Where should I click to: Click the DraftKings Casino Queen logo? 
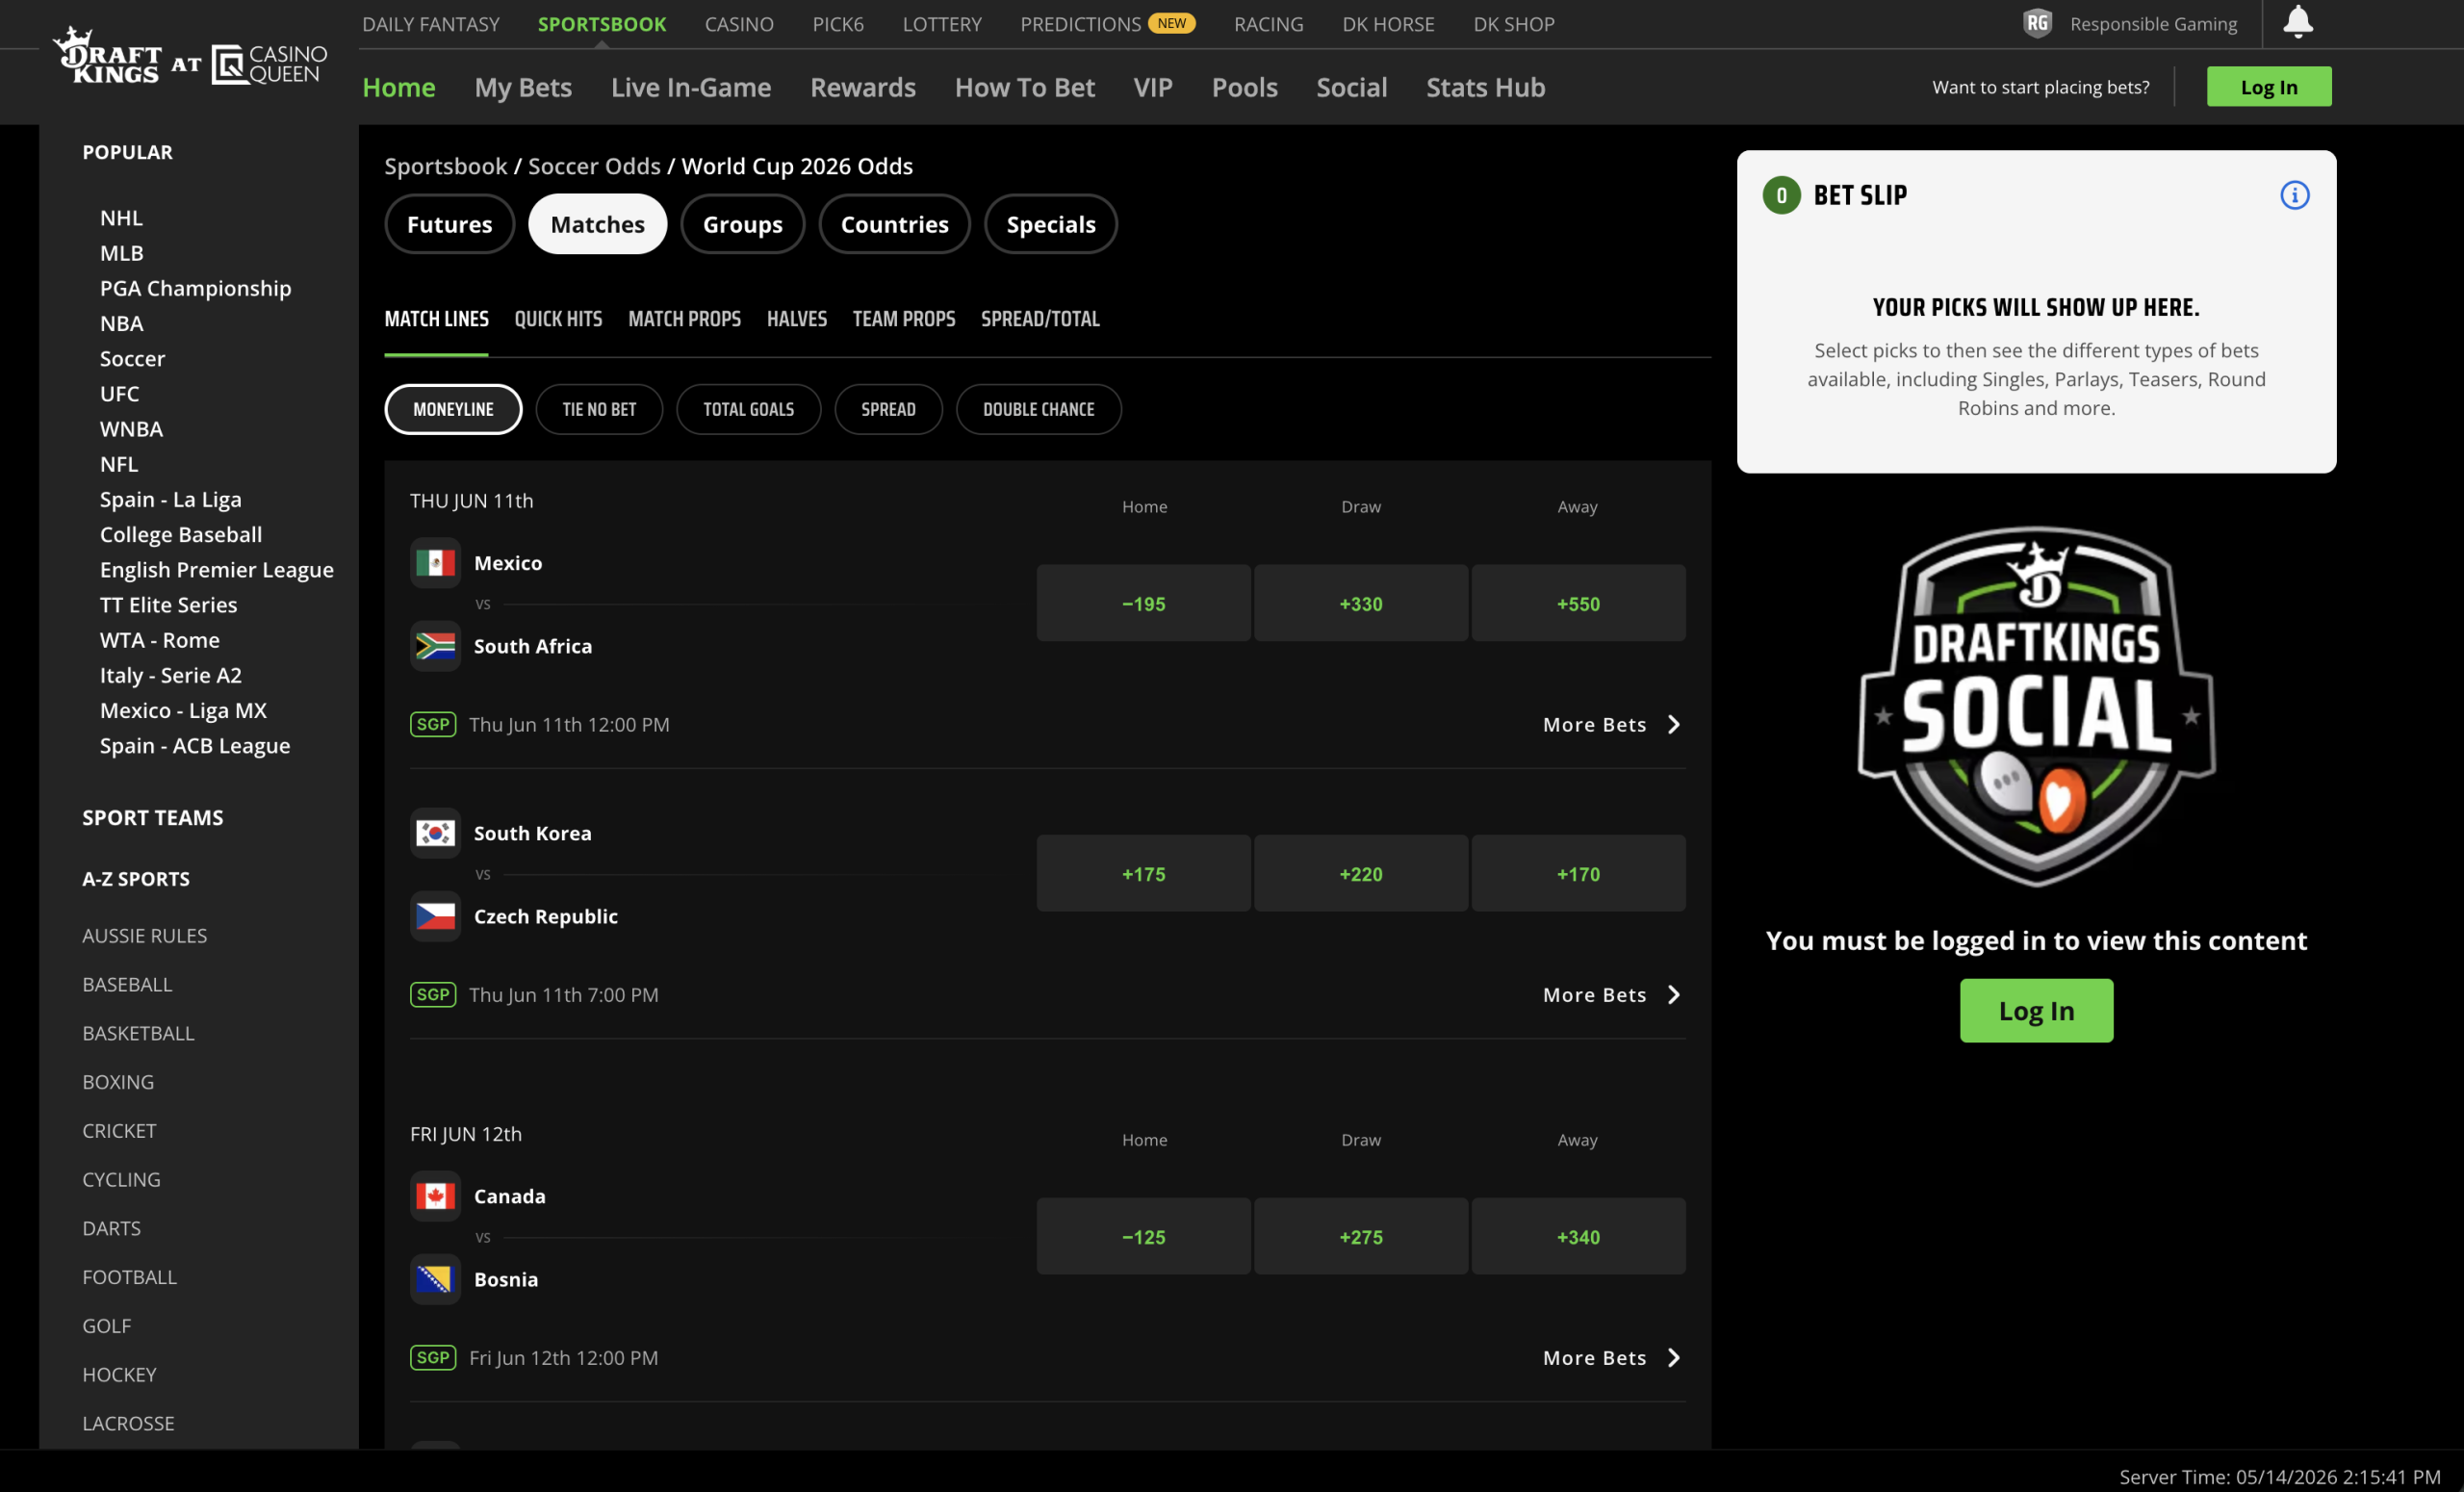point(190,58)
